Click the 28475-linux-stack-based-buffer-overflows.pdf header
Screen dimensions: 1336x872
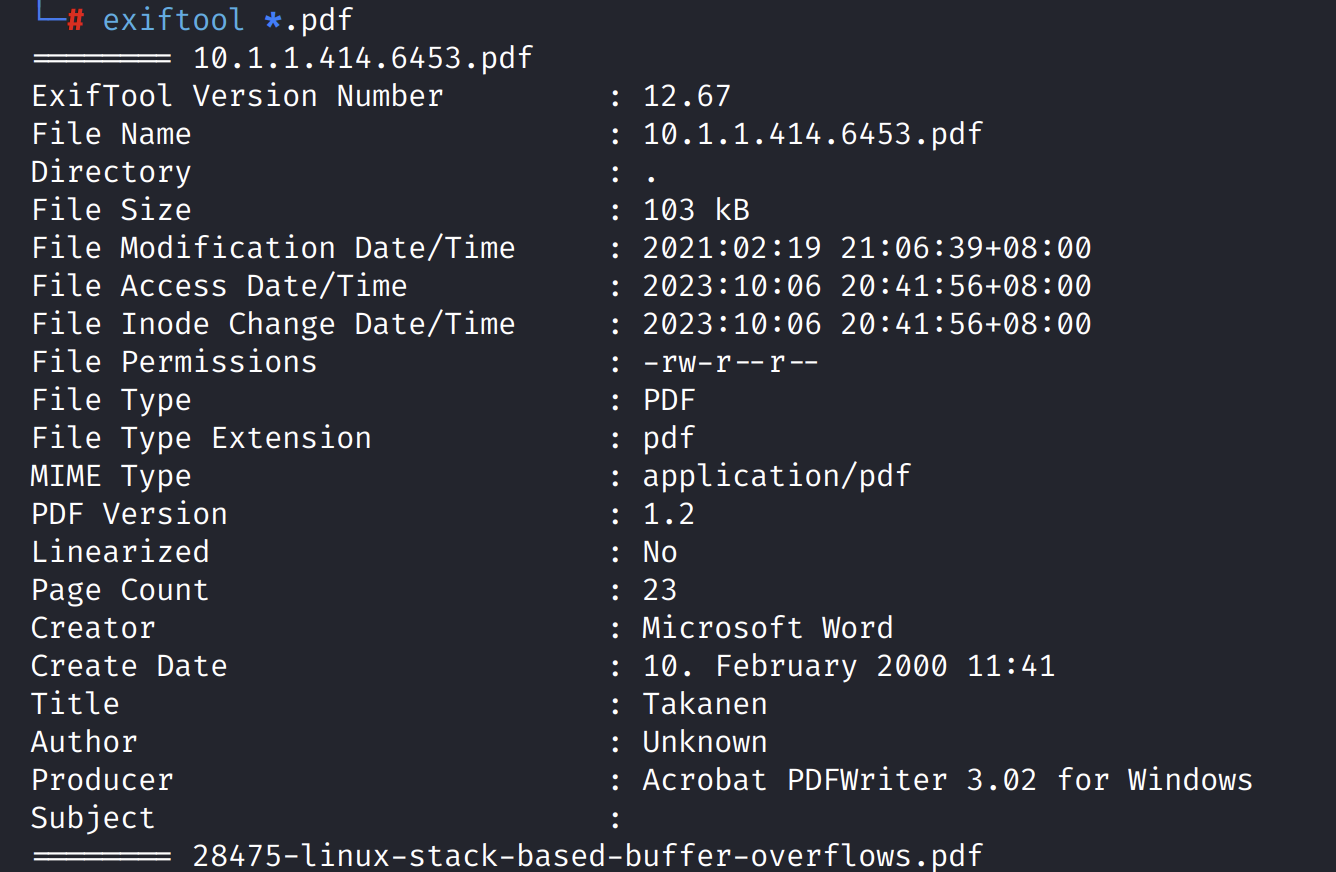click(588, 856)
